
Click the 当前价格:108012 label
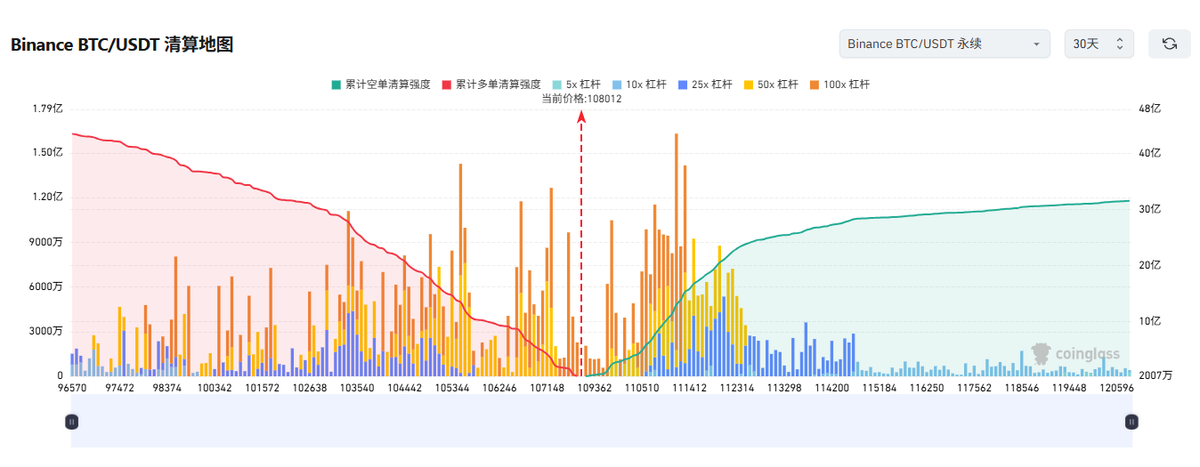click(x=581, y=98)
